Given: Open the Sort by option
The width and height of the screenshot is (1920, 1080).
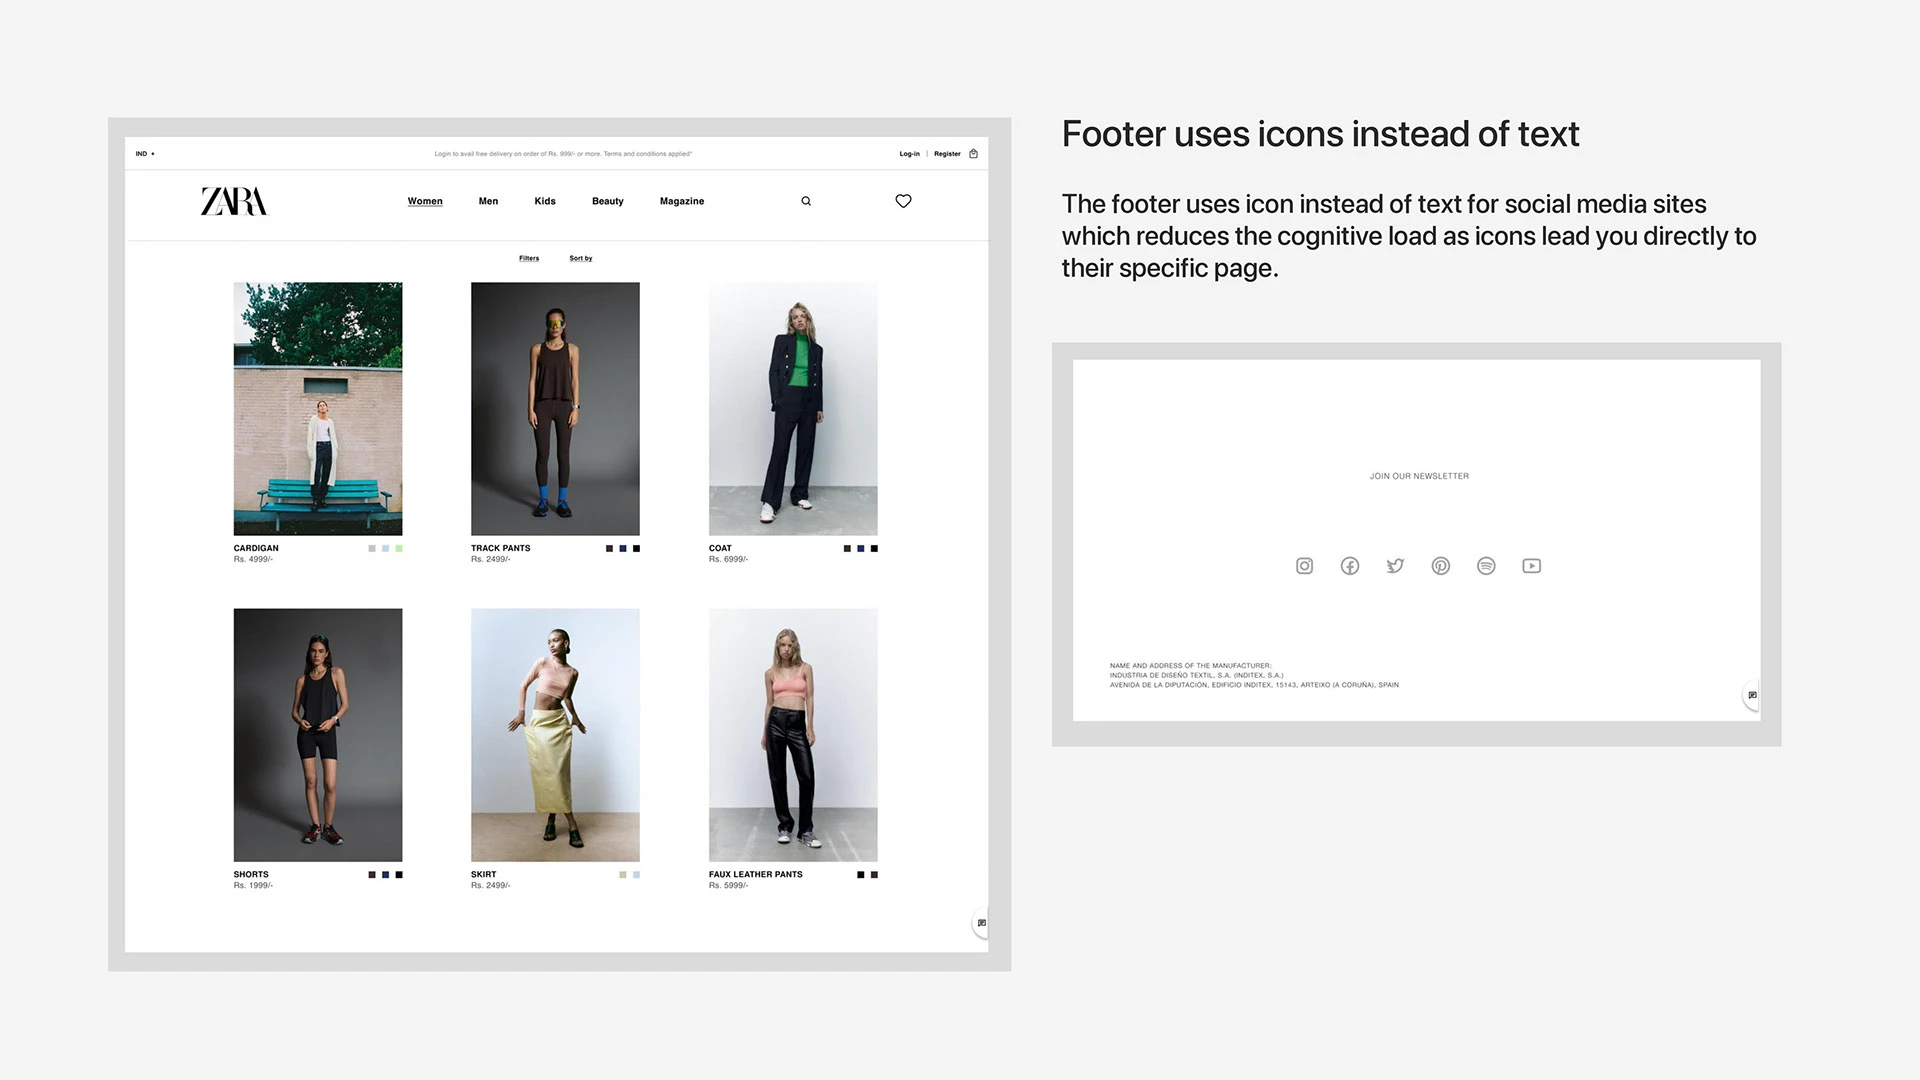Looking at the screenshot, I should [581, 258].
